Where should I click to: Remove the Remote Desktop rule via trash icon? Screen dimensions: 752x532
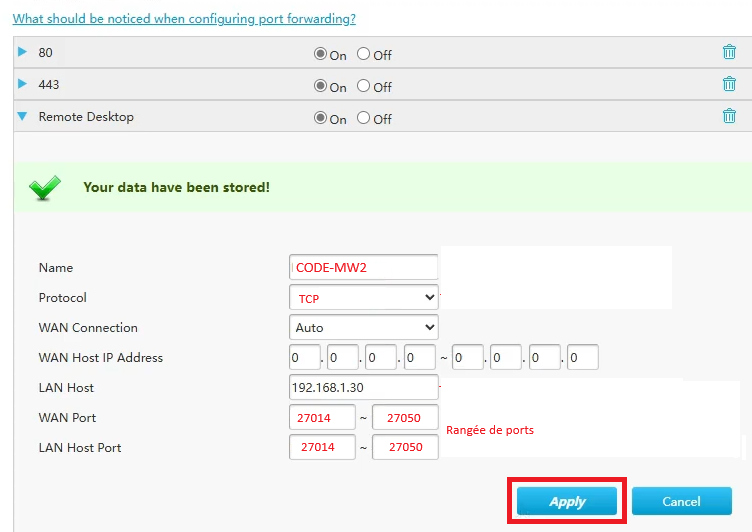(729, 116)
